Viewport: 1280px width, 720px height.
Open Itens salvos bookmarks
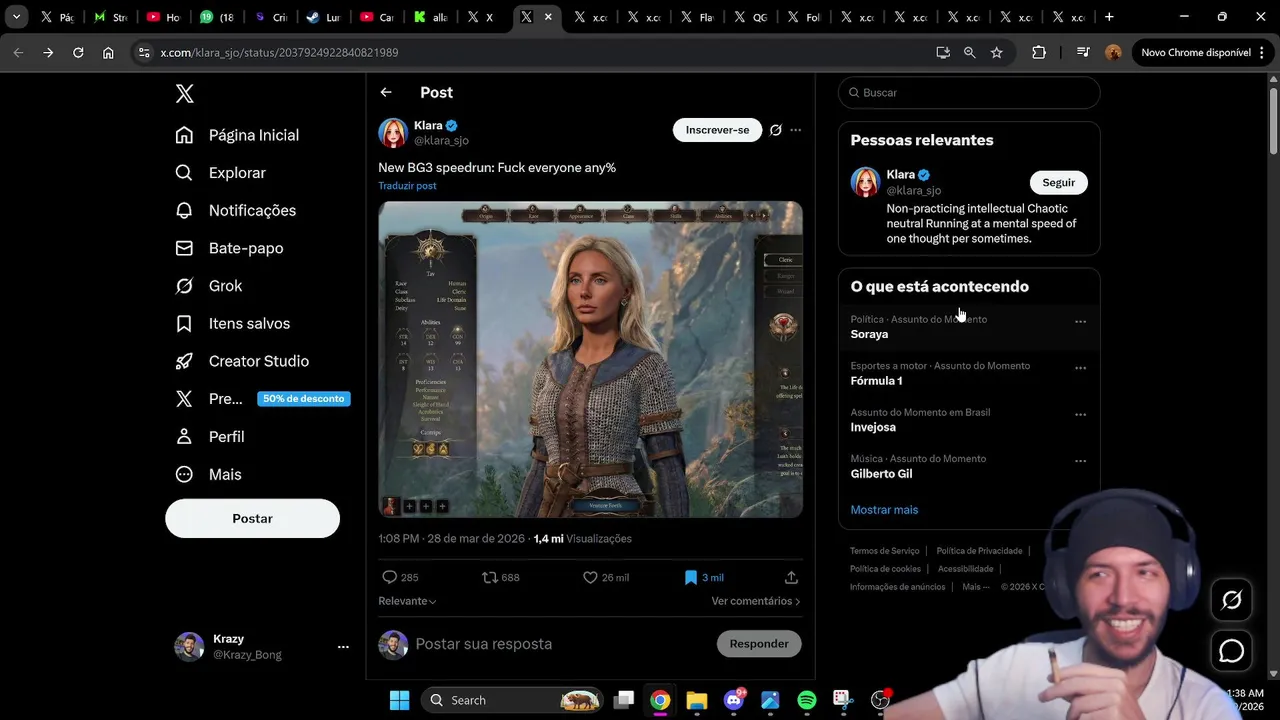pyautogui.click(x=232, y=323)
